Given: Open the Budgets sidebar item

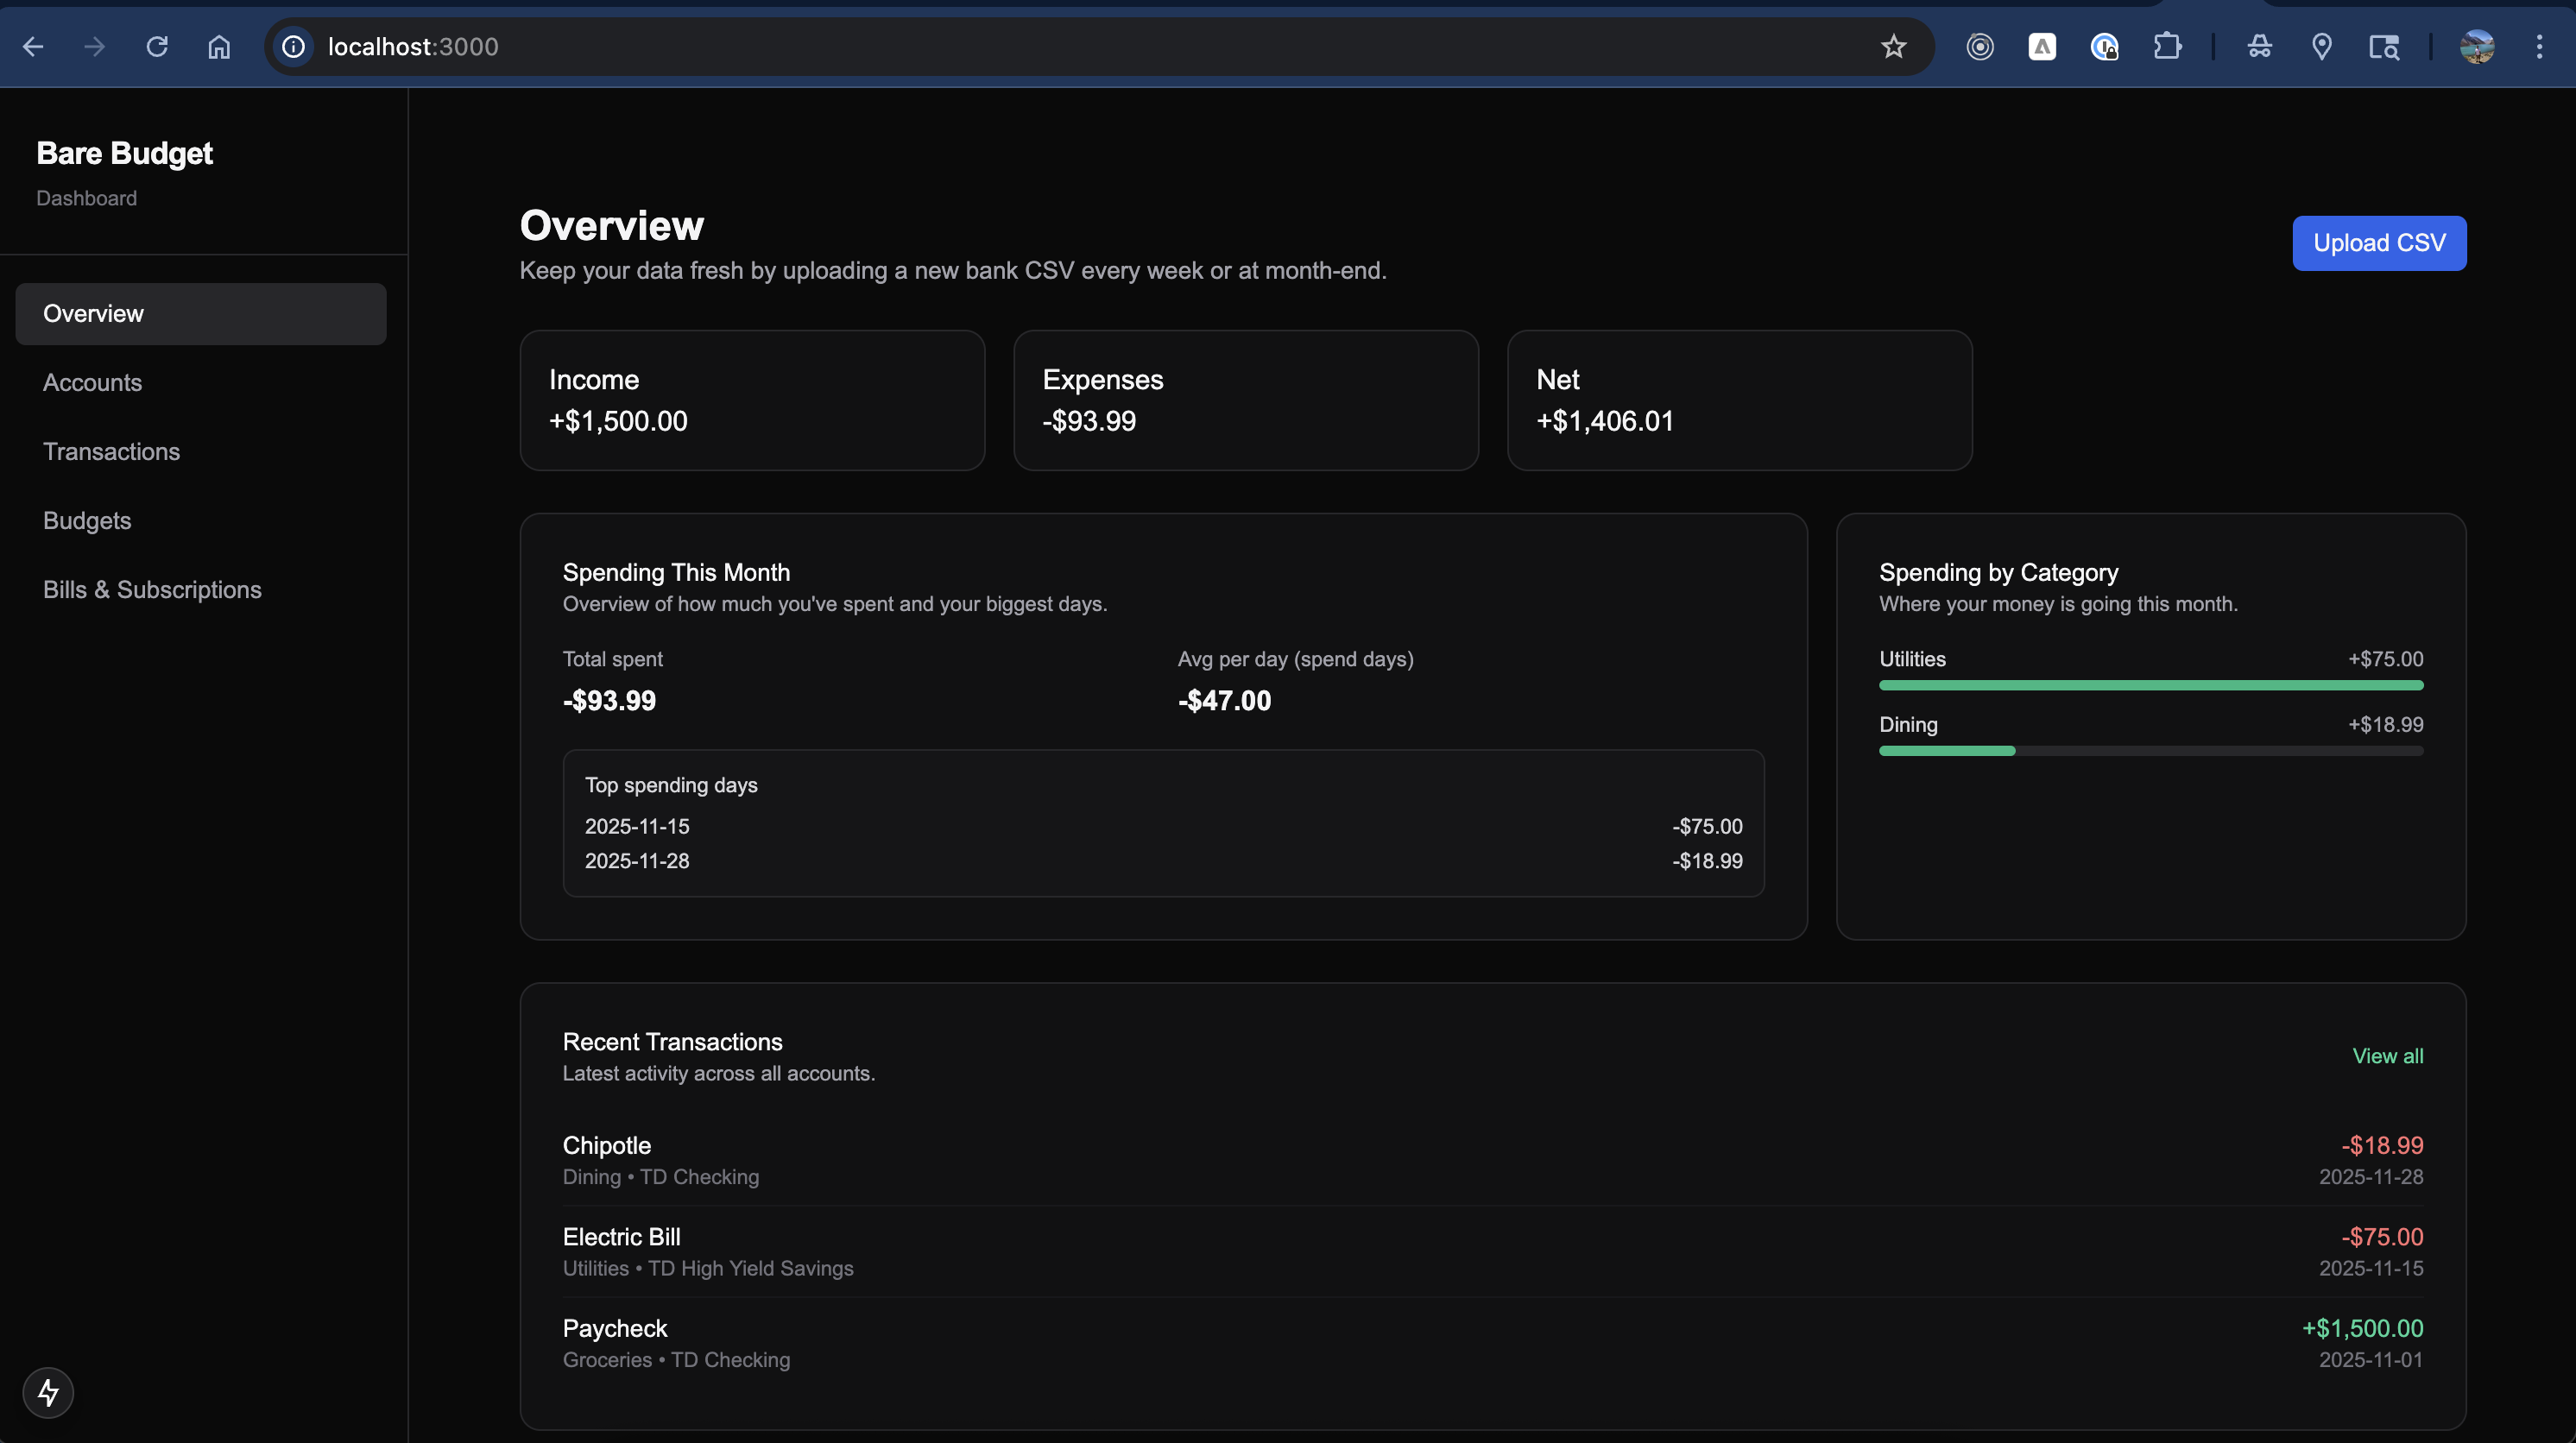Looking at the screenshot, I should click(x=87, y=520).
